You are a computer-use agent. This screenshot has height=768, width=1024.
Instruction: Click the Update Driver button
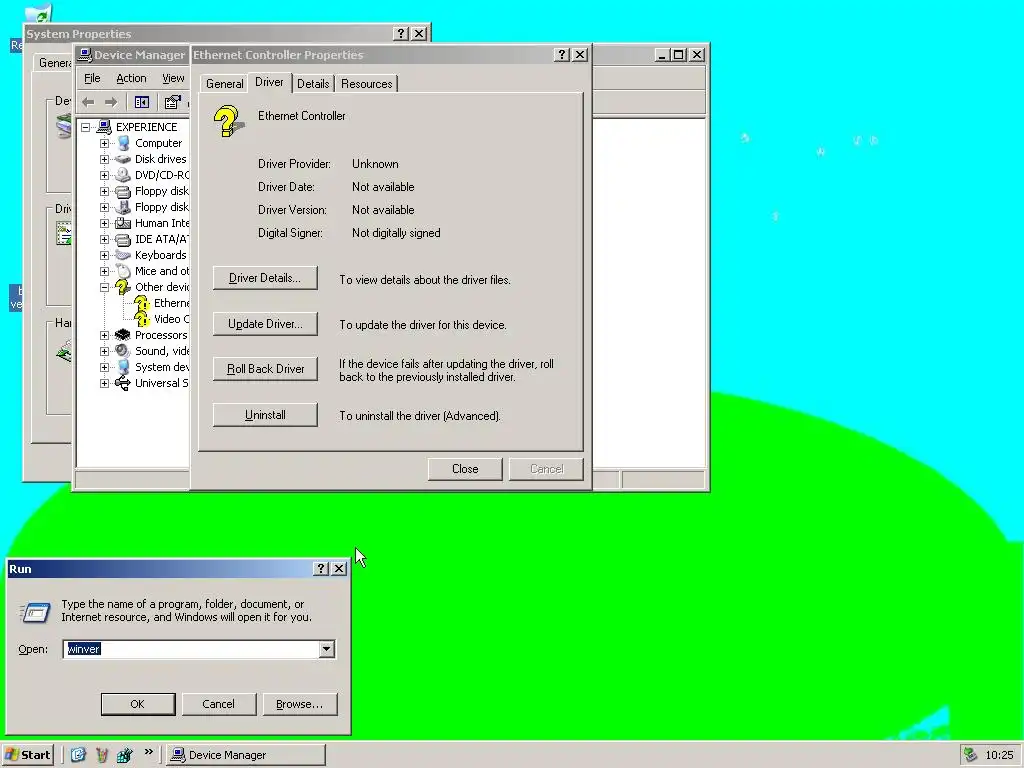265,324
